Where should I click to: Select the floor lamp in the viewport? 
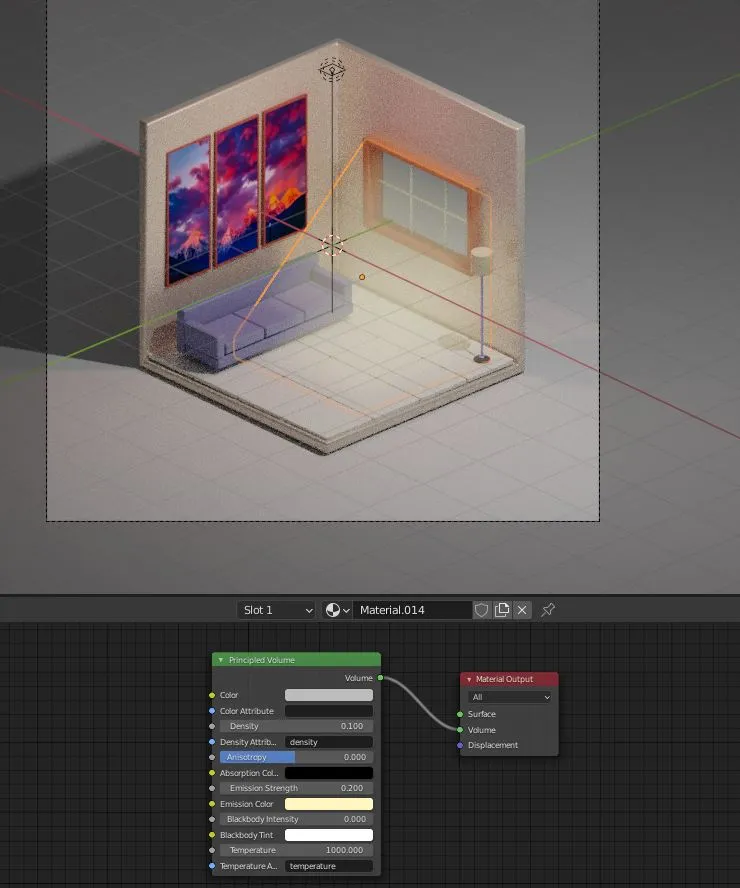(x=481, y=304)
